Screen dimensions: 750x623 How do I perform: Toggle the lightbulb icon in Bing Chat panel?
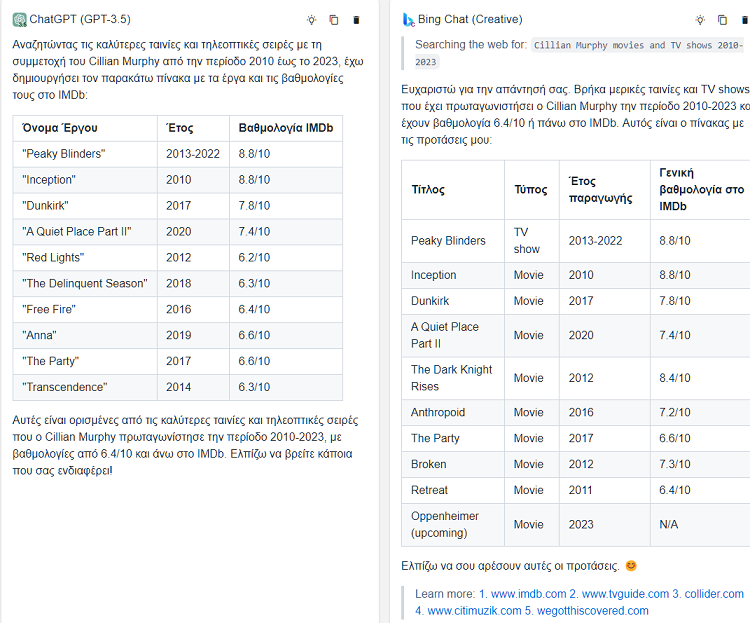pos(700,20)
